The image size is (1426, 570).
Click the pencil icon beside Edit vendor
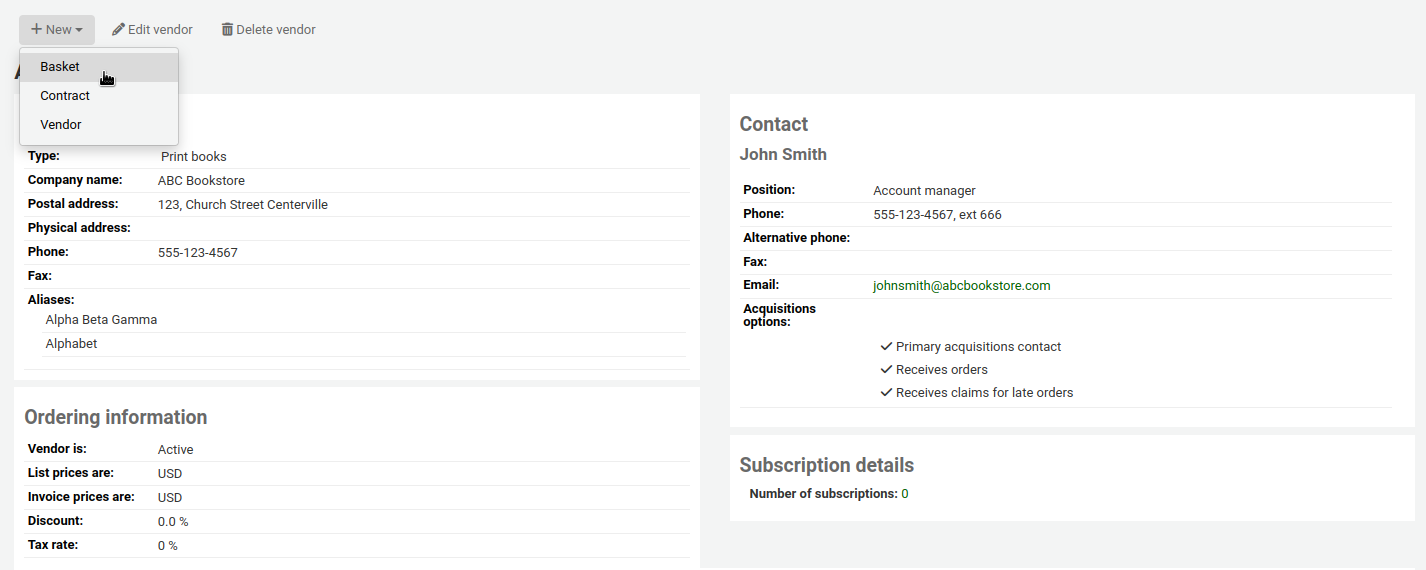(x=118, y=30)
